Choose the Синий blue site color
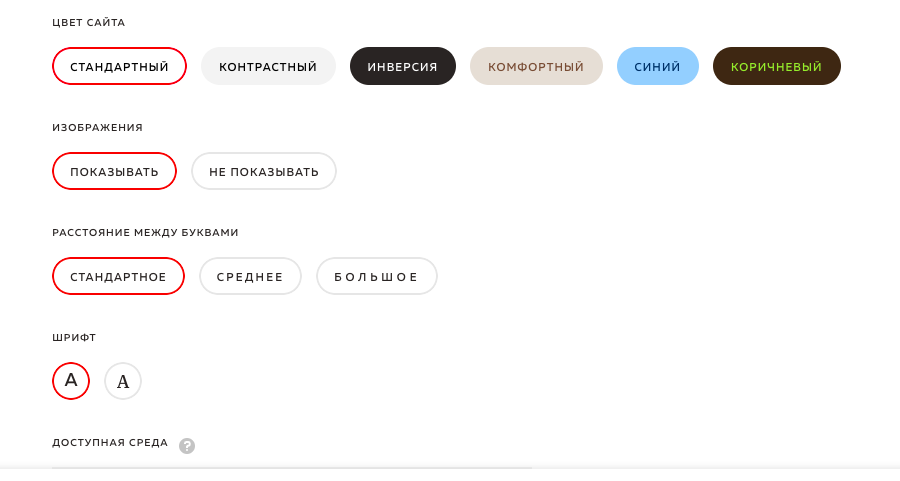 [658, 66]
